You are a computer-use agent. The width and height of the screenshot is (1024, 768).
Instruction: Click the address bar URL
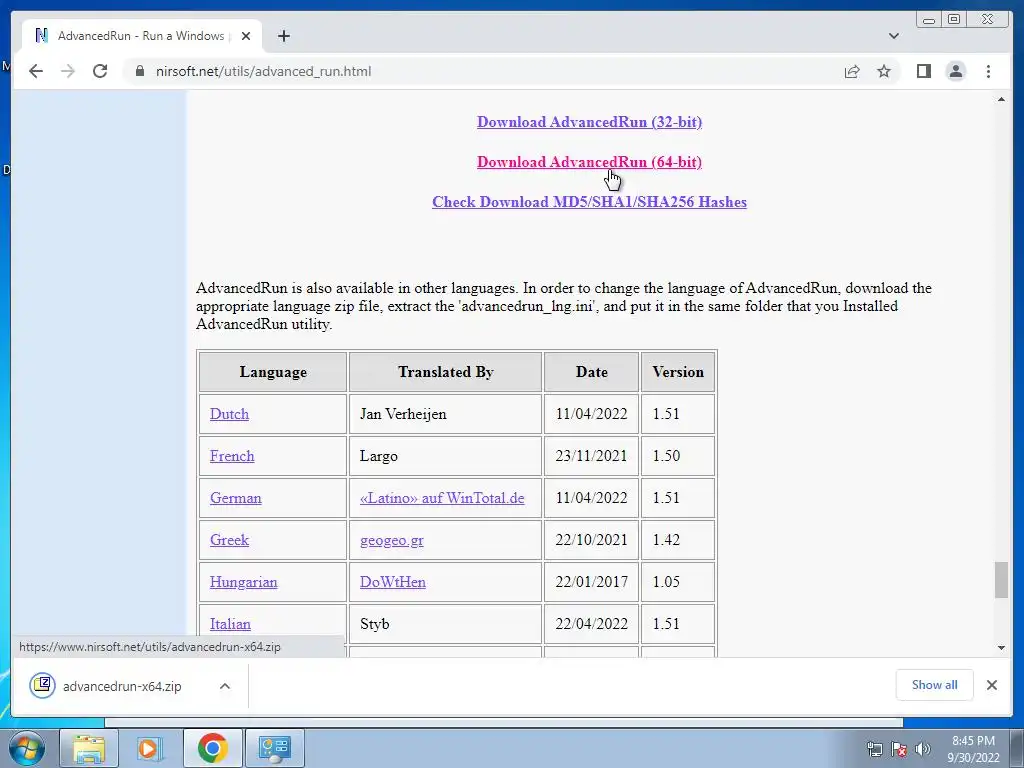[x=263, y=71]
